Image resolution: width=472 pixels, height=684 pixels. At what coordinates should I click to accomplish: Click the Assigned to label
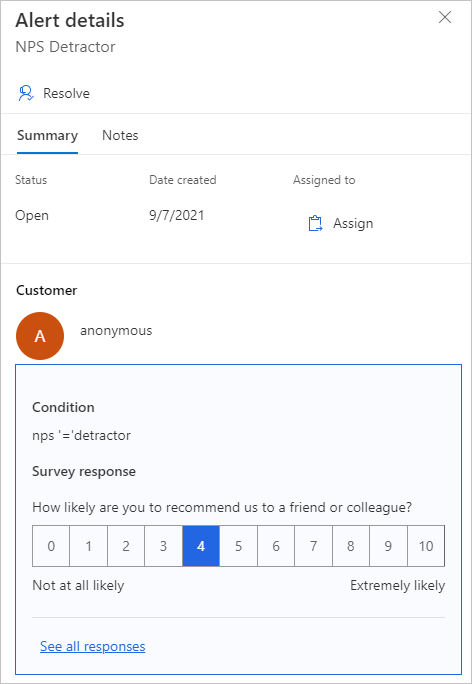324,180
